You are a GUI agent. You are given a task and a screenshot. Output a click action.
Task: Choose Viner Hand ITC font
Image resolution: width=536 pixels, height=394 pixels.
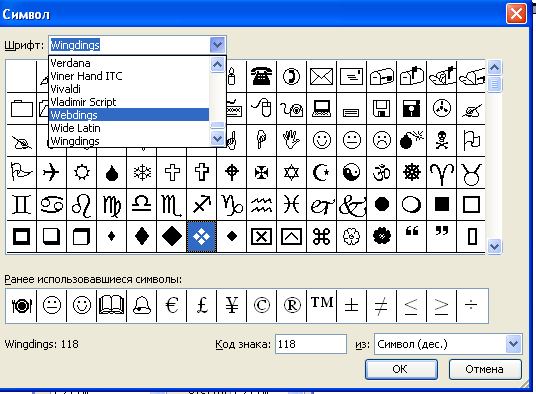129,76
